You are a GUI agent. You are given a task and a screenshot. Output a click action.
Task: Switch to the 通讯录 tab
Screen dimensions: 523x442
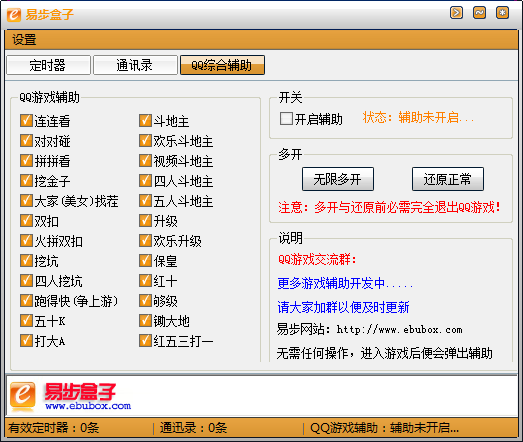pyautogui.click(x=135, y=65)
